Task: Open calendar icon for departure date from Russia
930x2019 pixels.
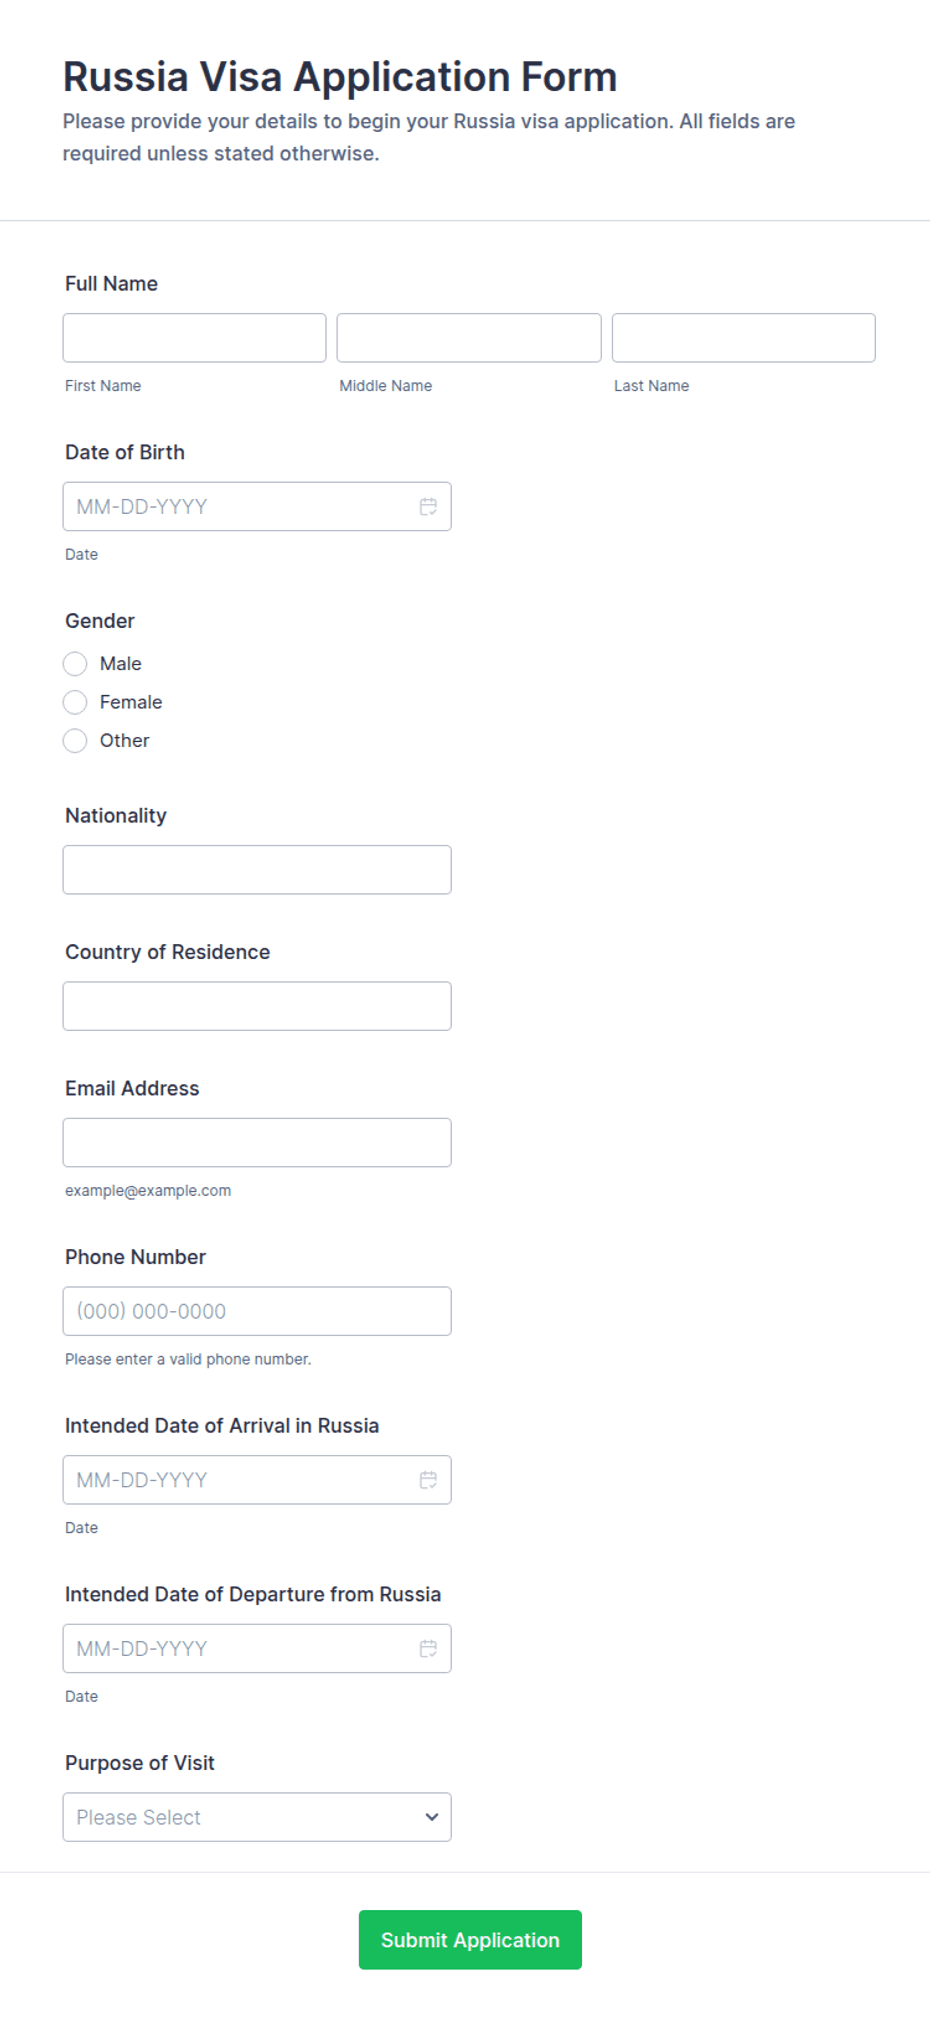Action: (x=428, y=1649)
